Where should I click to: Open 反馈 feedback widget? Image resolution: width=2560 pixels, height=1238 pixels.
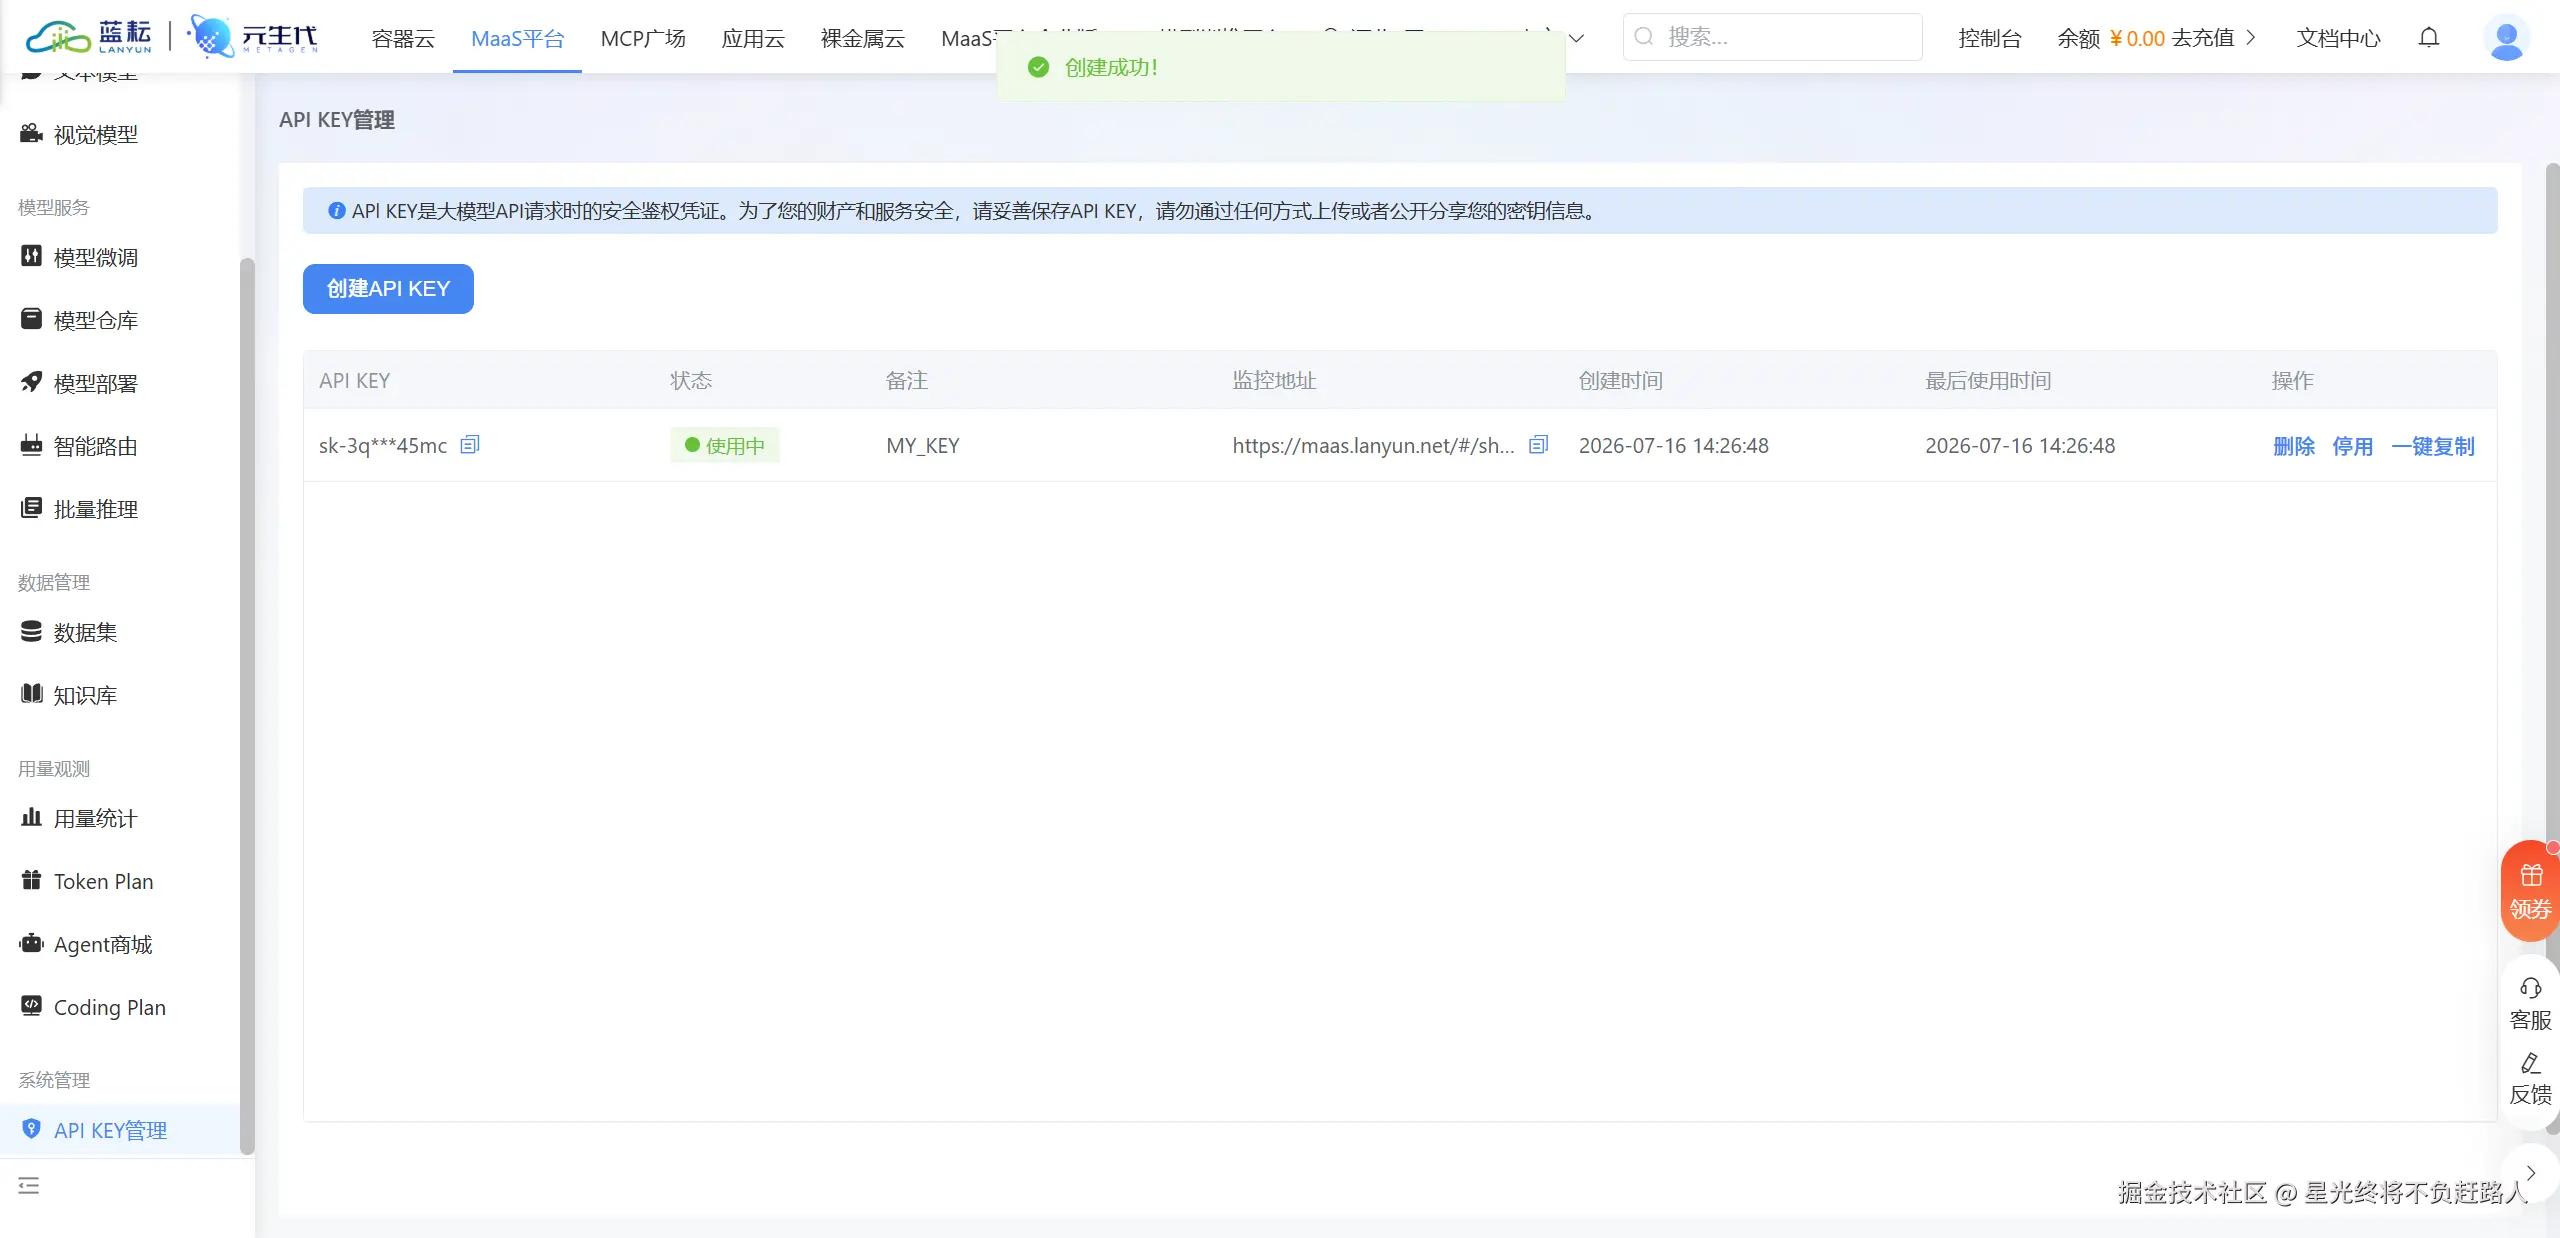tap(2530, 1079)
